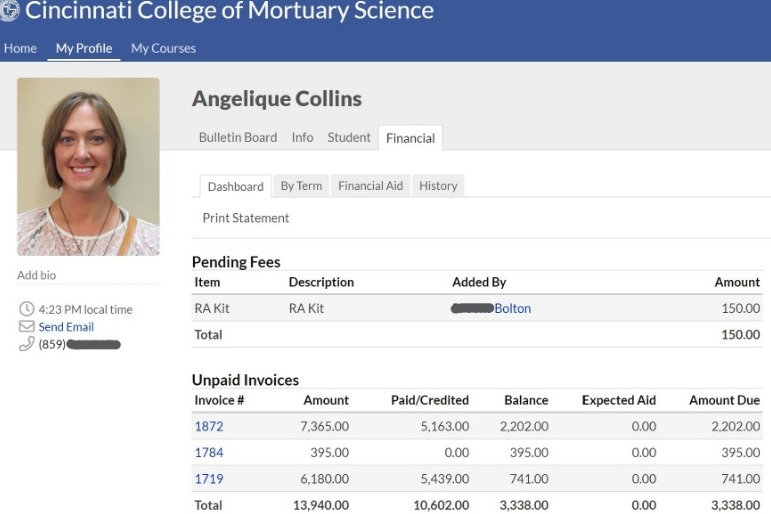The width and height of the screenshot is (771, 514).
Task: Switch to the Info tab
Action: [302, 137]
